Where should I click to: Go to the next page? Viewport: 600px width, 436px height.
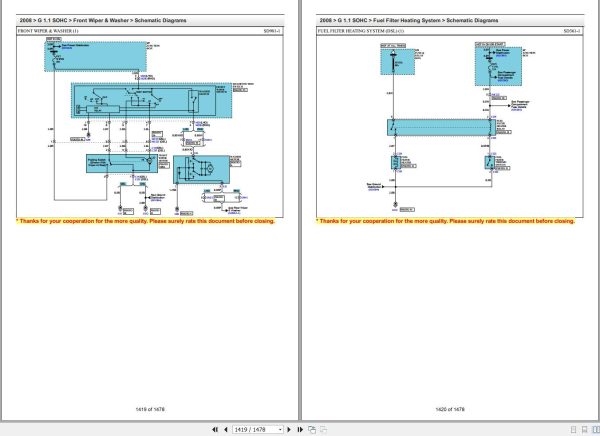[289, 429]
